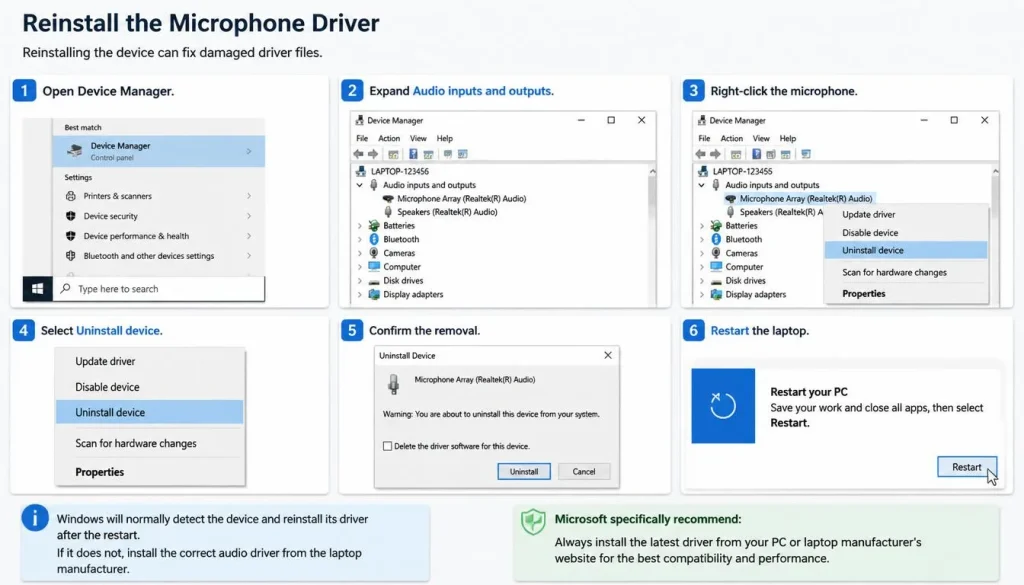Image resolution: width=1024 pixels, height=585 pixels.
Task: Collapse Audio inputs and outputs in step 3 window
Action: coord(701,185)
